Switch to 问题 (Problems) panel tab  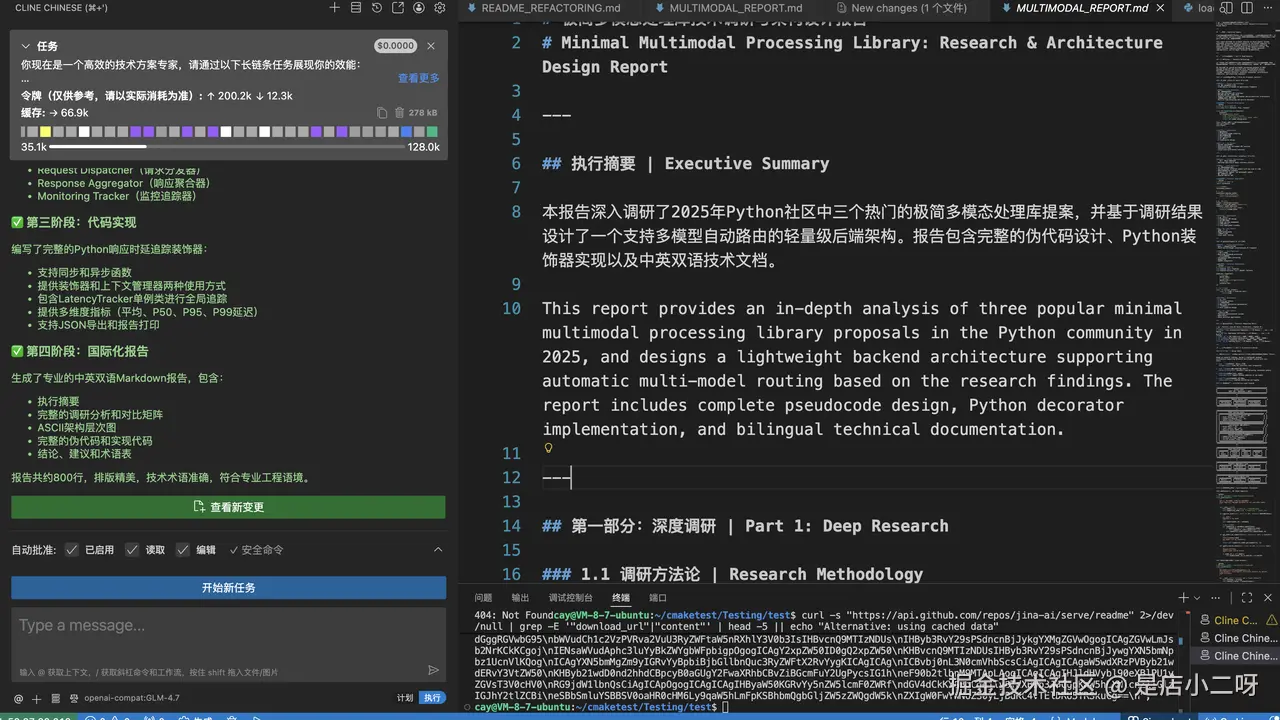483,597
